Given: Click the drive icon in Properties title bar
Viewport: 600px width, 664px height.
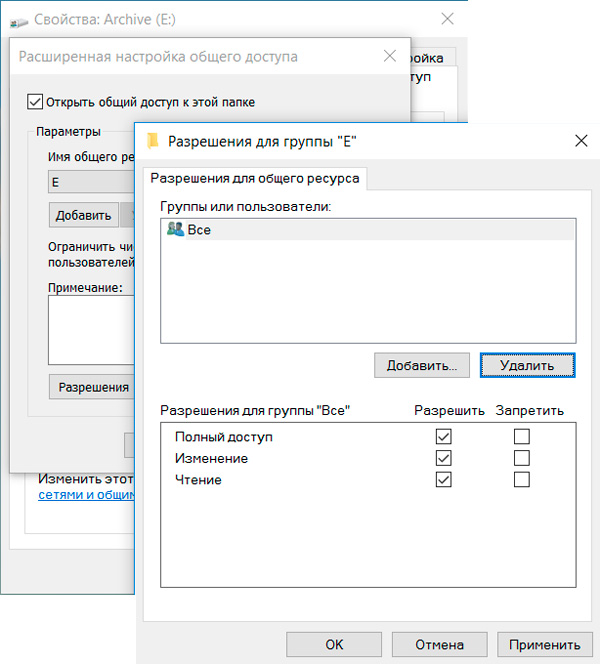Looking at the screenshot, I should [16, 18].
